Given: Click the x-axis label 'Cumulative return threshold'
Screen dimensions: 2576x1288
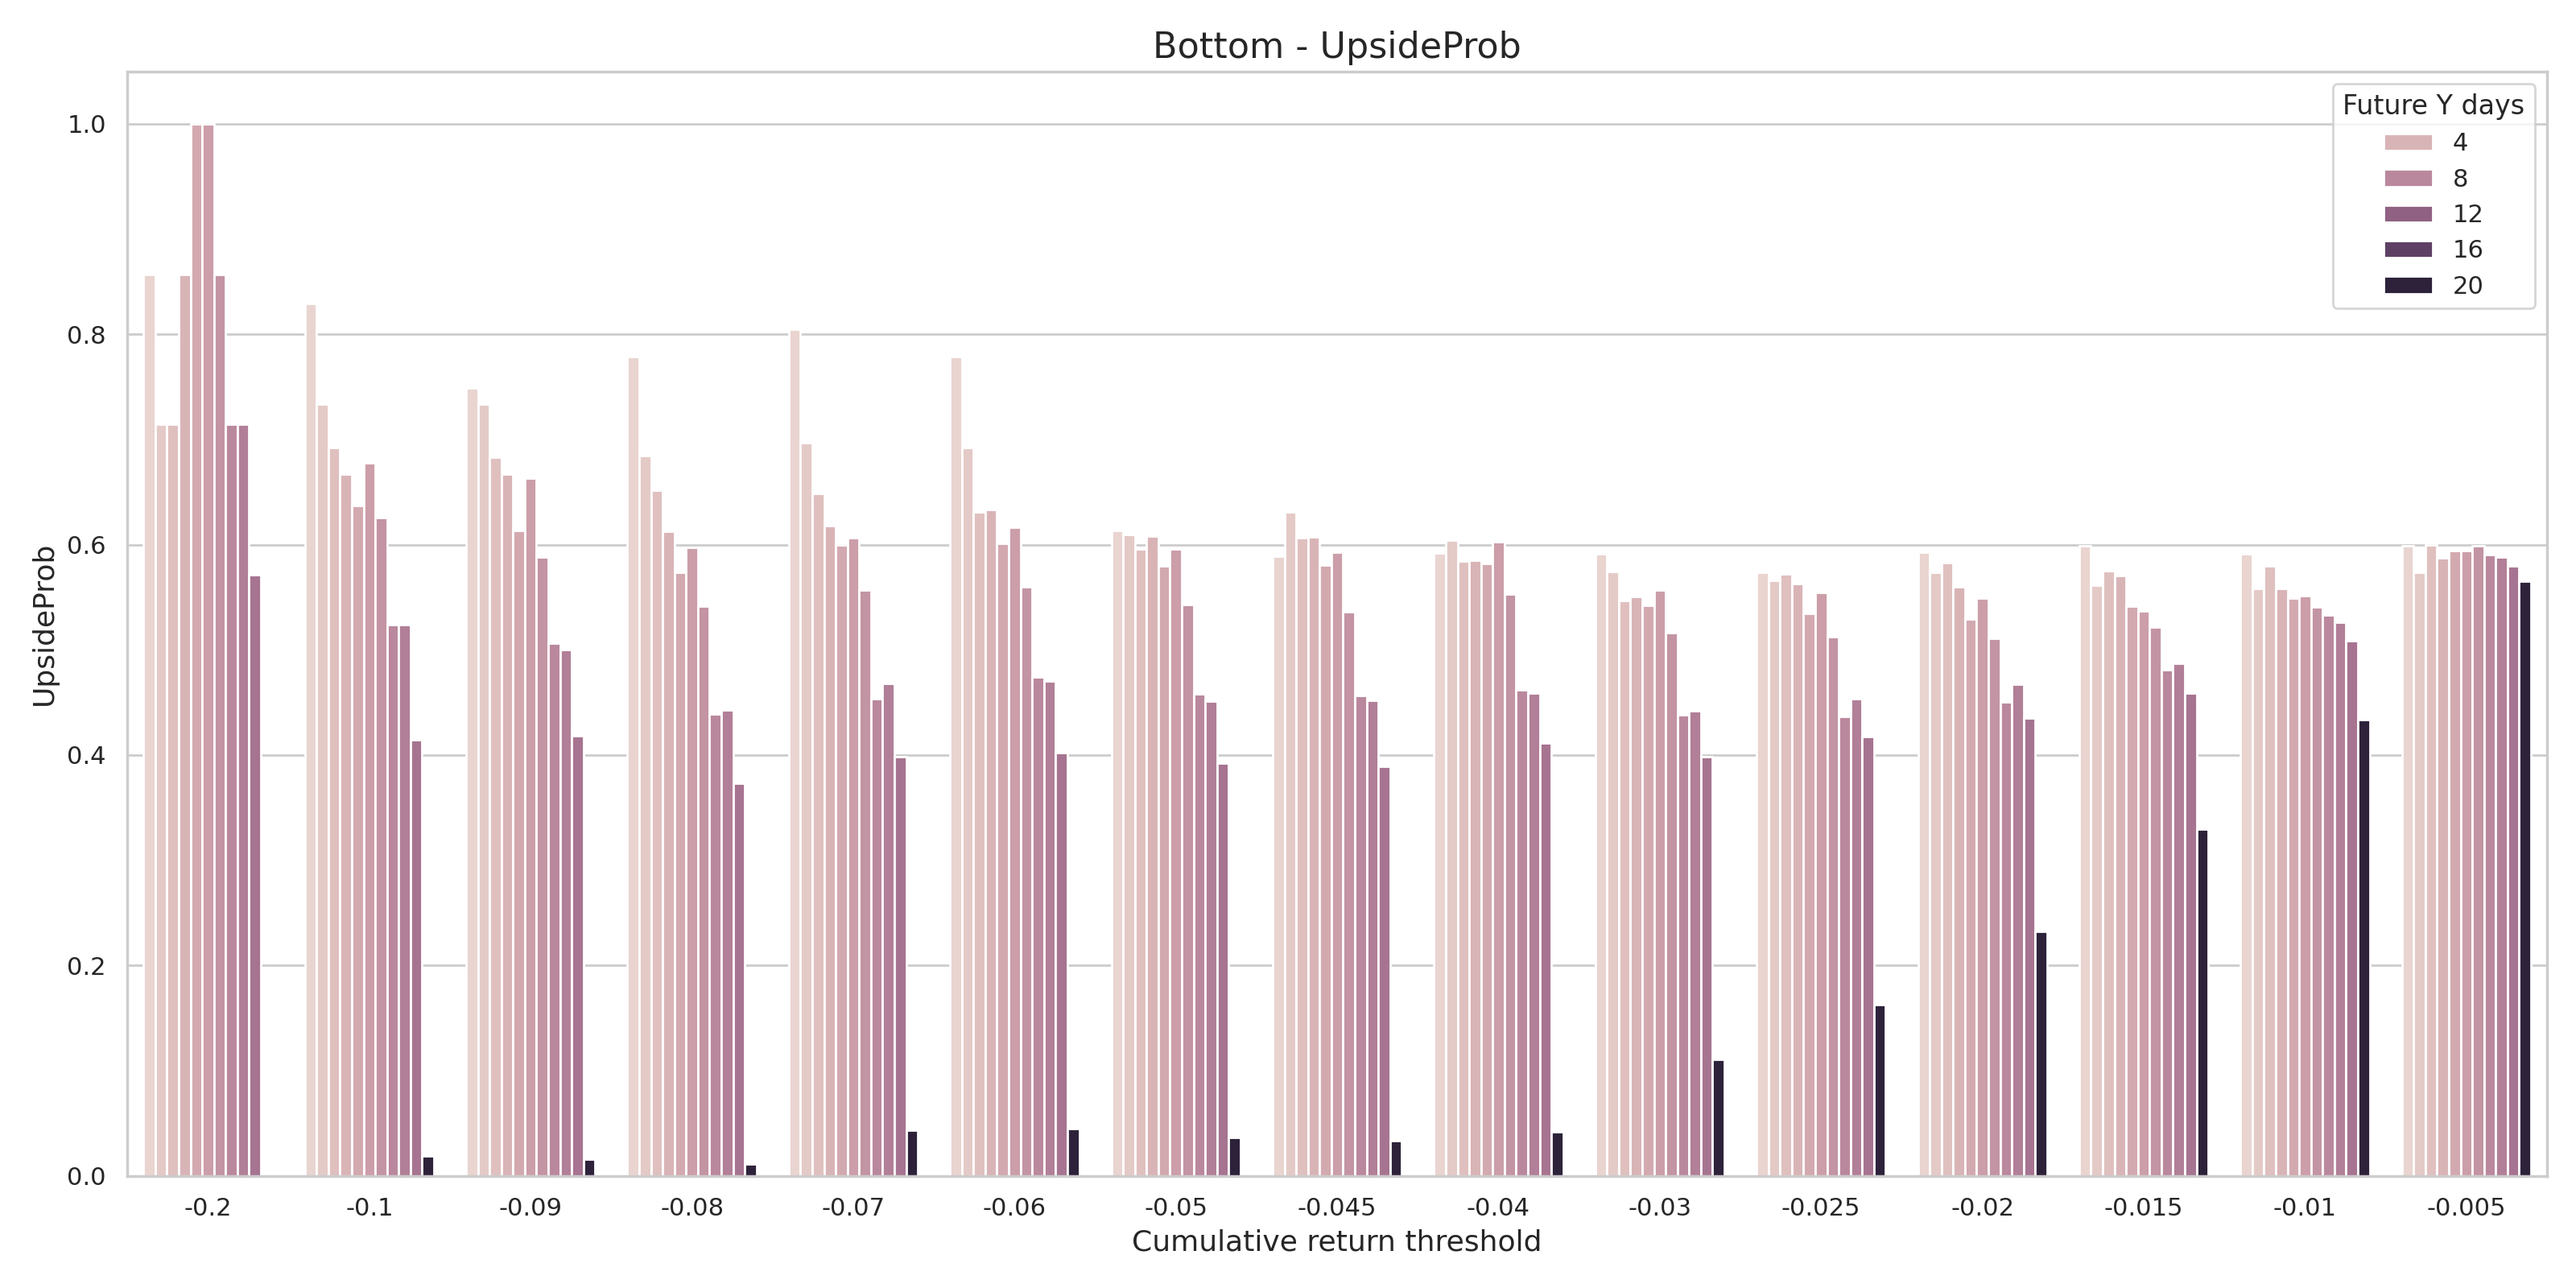Looking at the screenshot, I should 1336,1242.
